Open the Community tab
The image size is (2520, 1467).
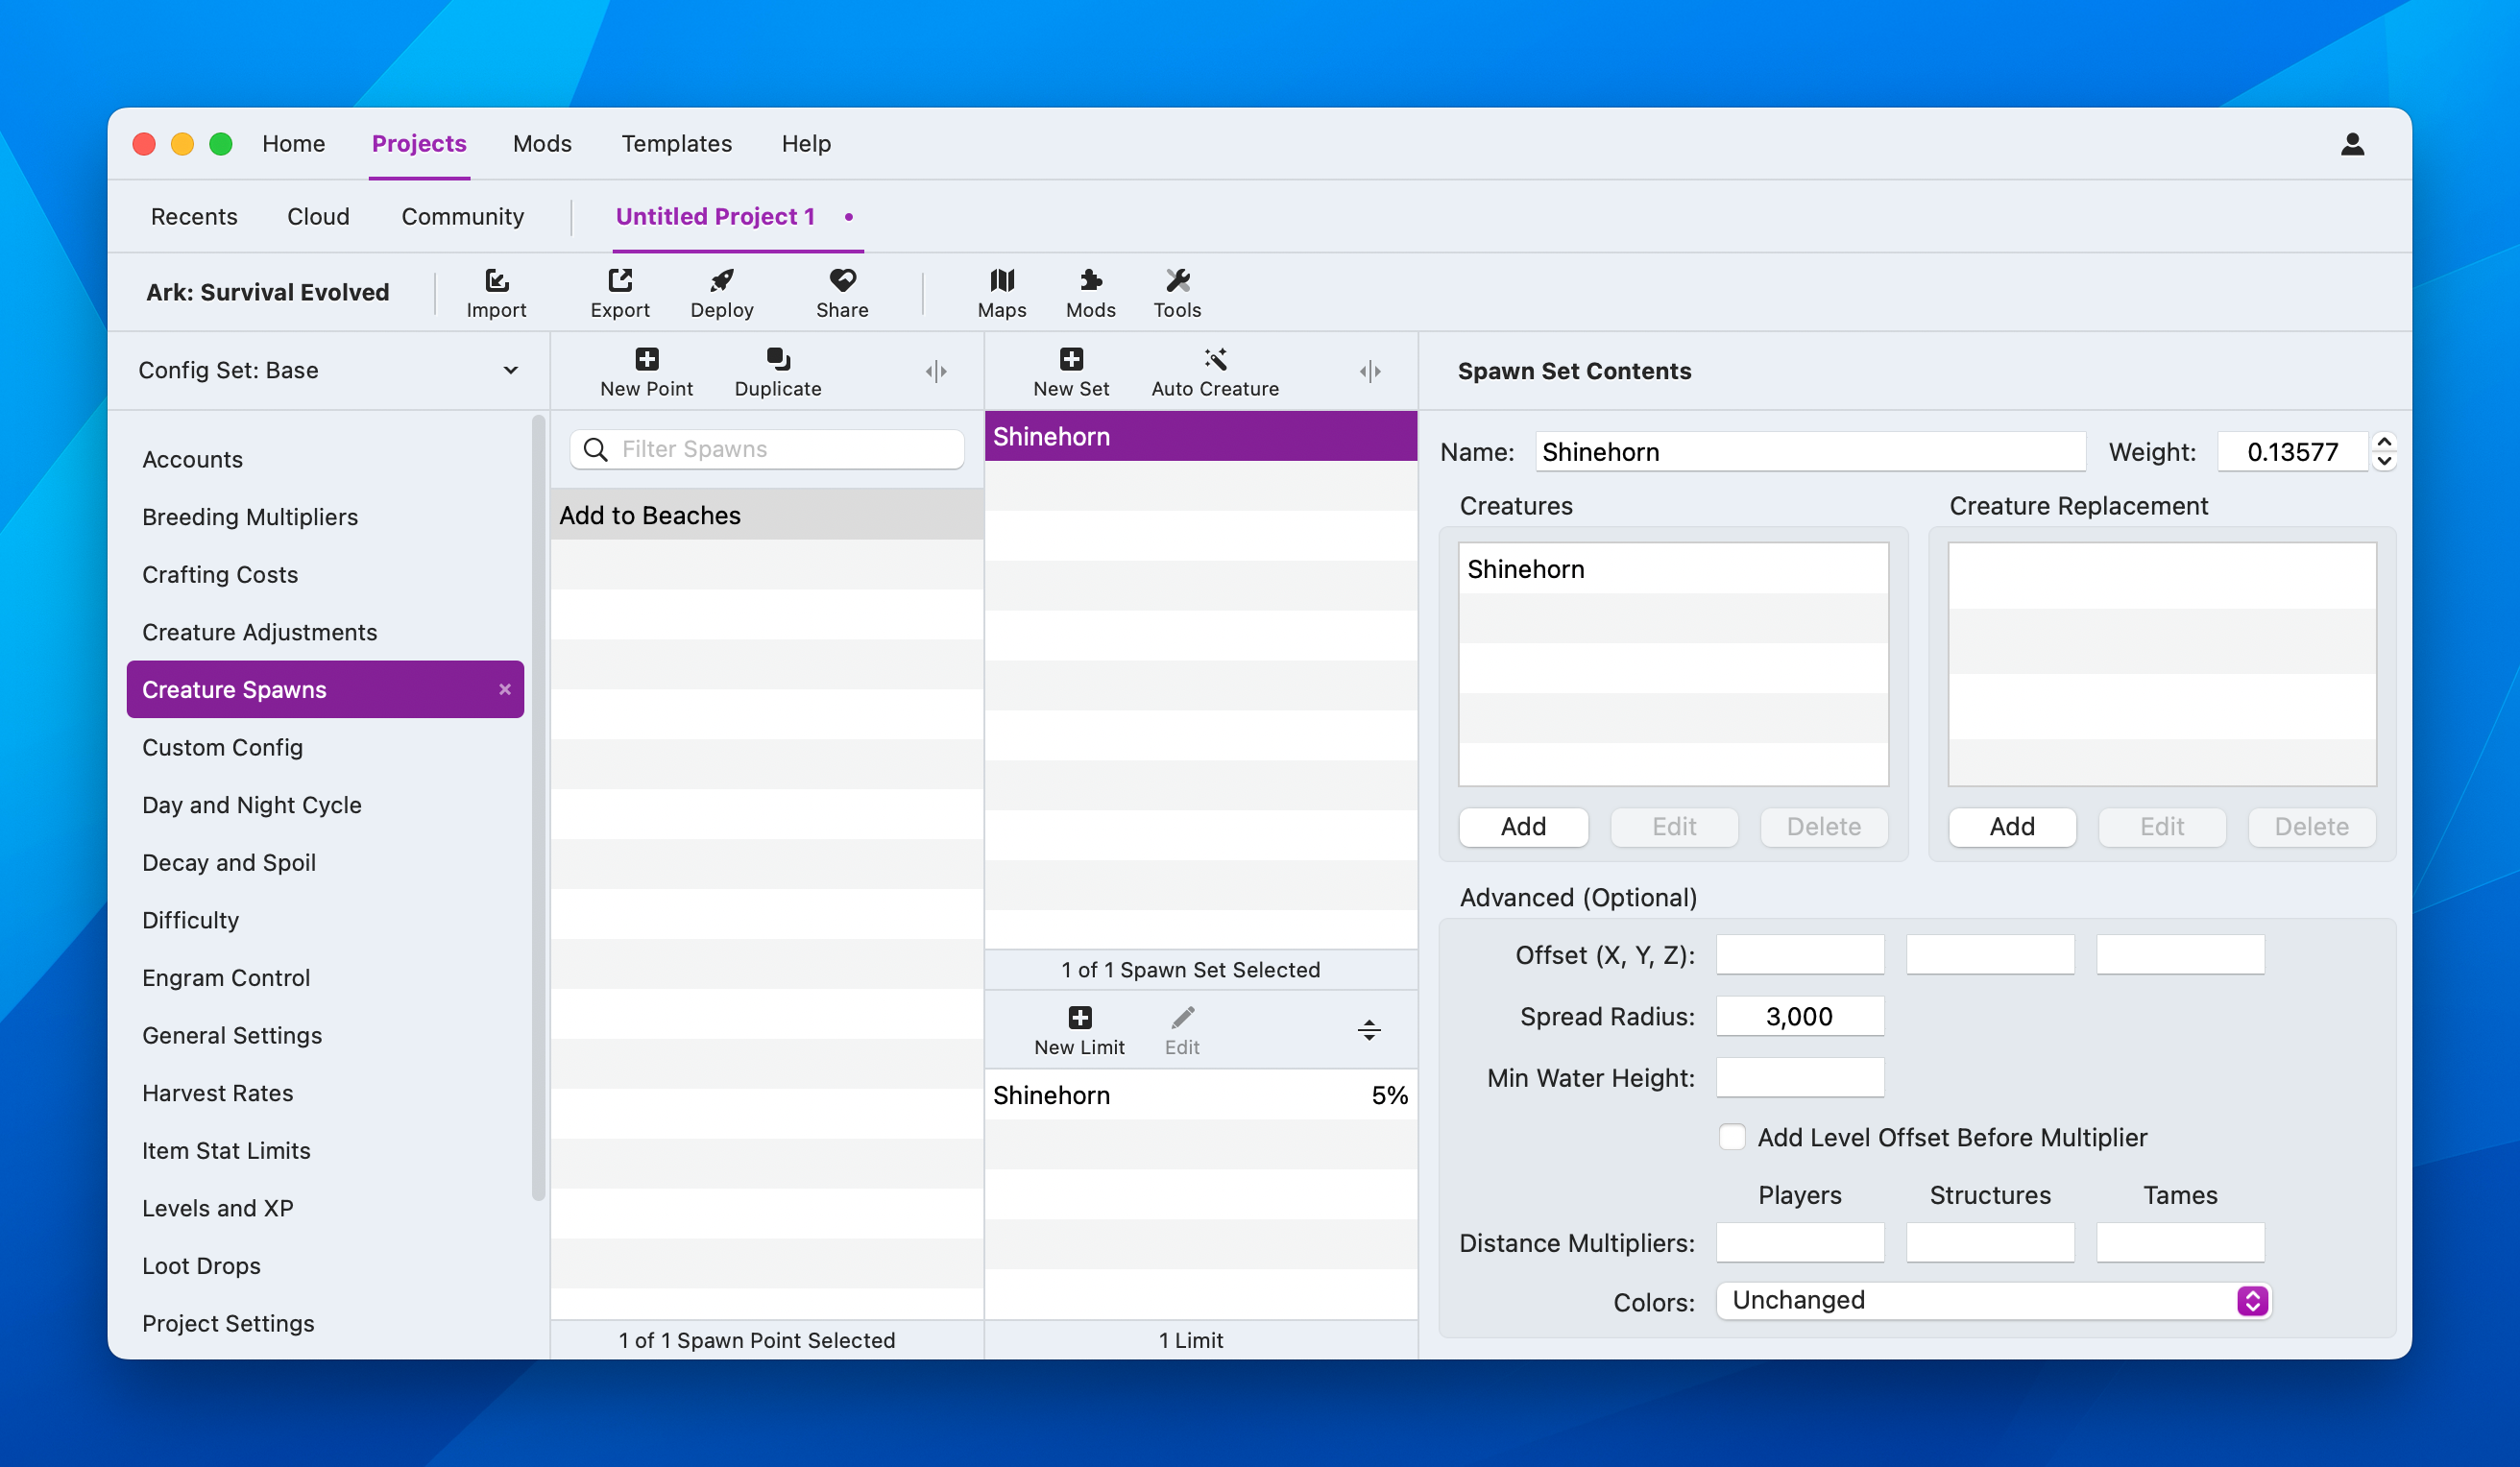click(x=462, y=217)
